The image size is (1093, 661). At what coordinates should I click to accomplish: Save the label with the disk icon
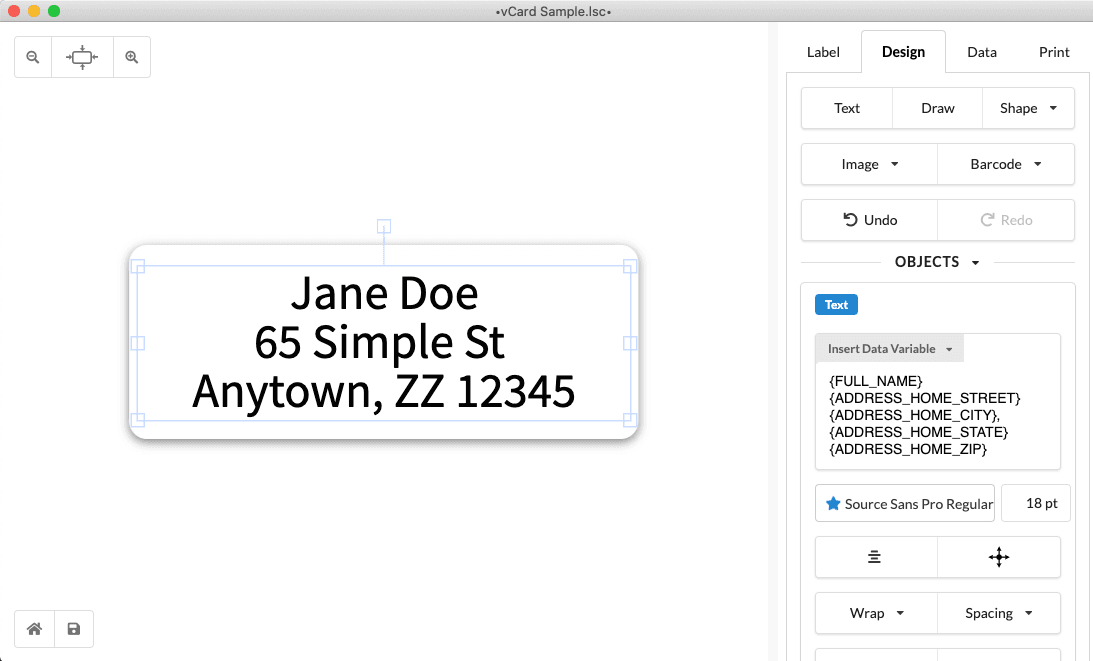(x=73, y=629)
